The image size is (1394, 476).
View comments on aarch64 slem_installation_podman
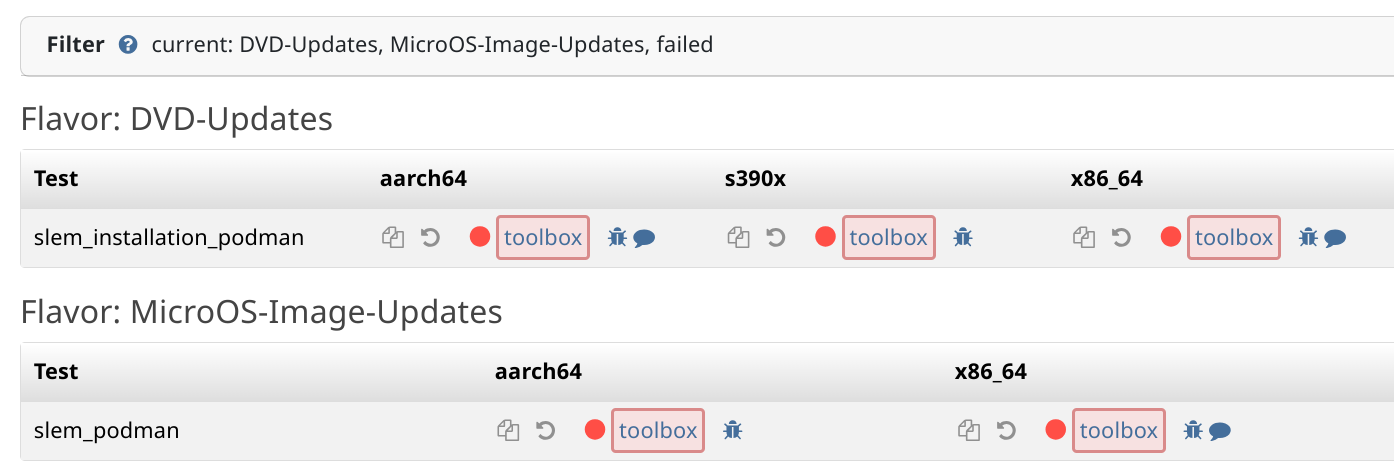[644, 239]
